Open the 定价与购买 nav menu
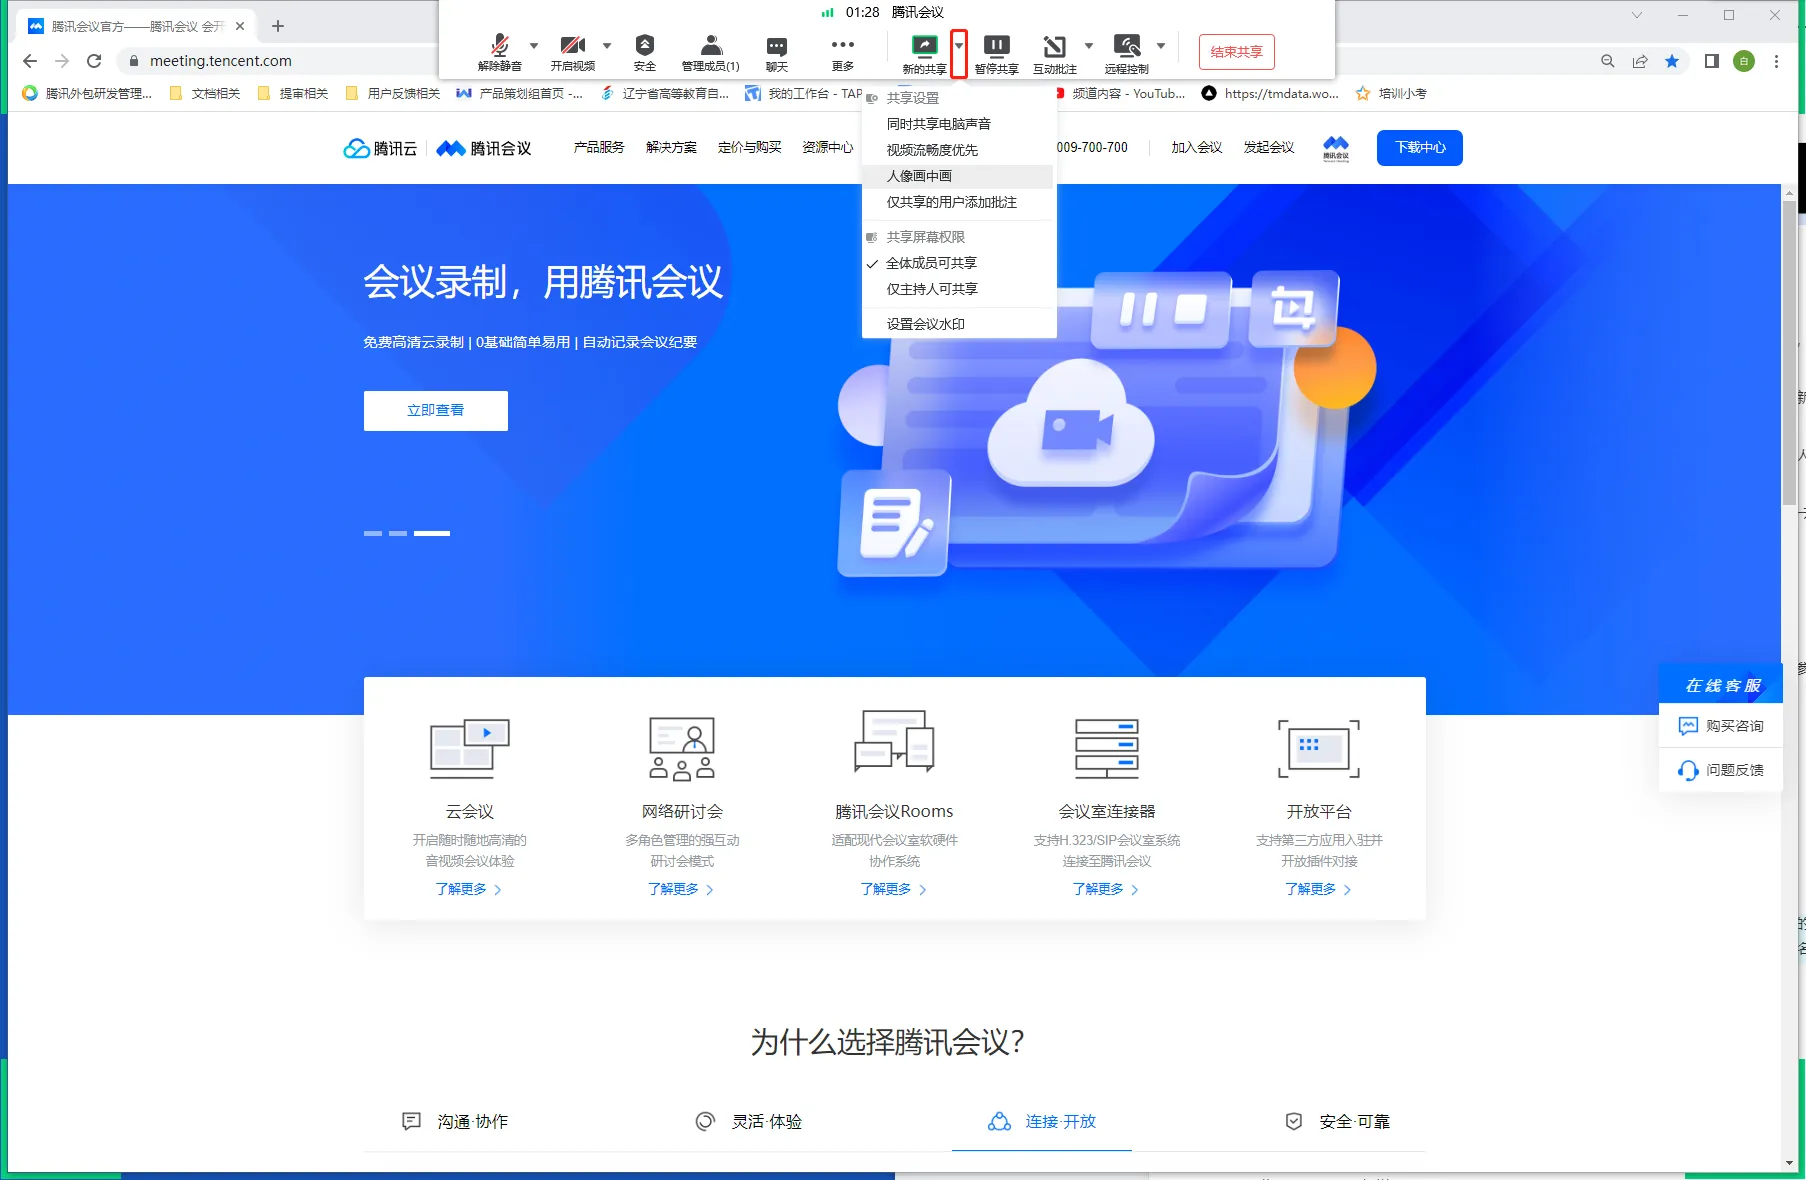Viewport: 1806px width, 1180px height. click(750, 148)
